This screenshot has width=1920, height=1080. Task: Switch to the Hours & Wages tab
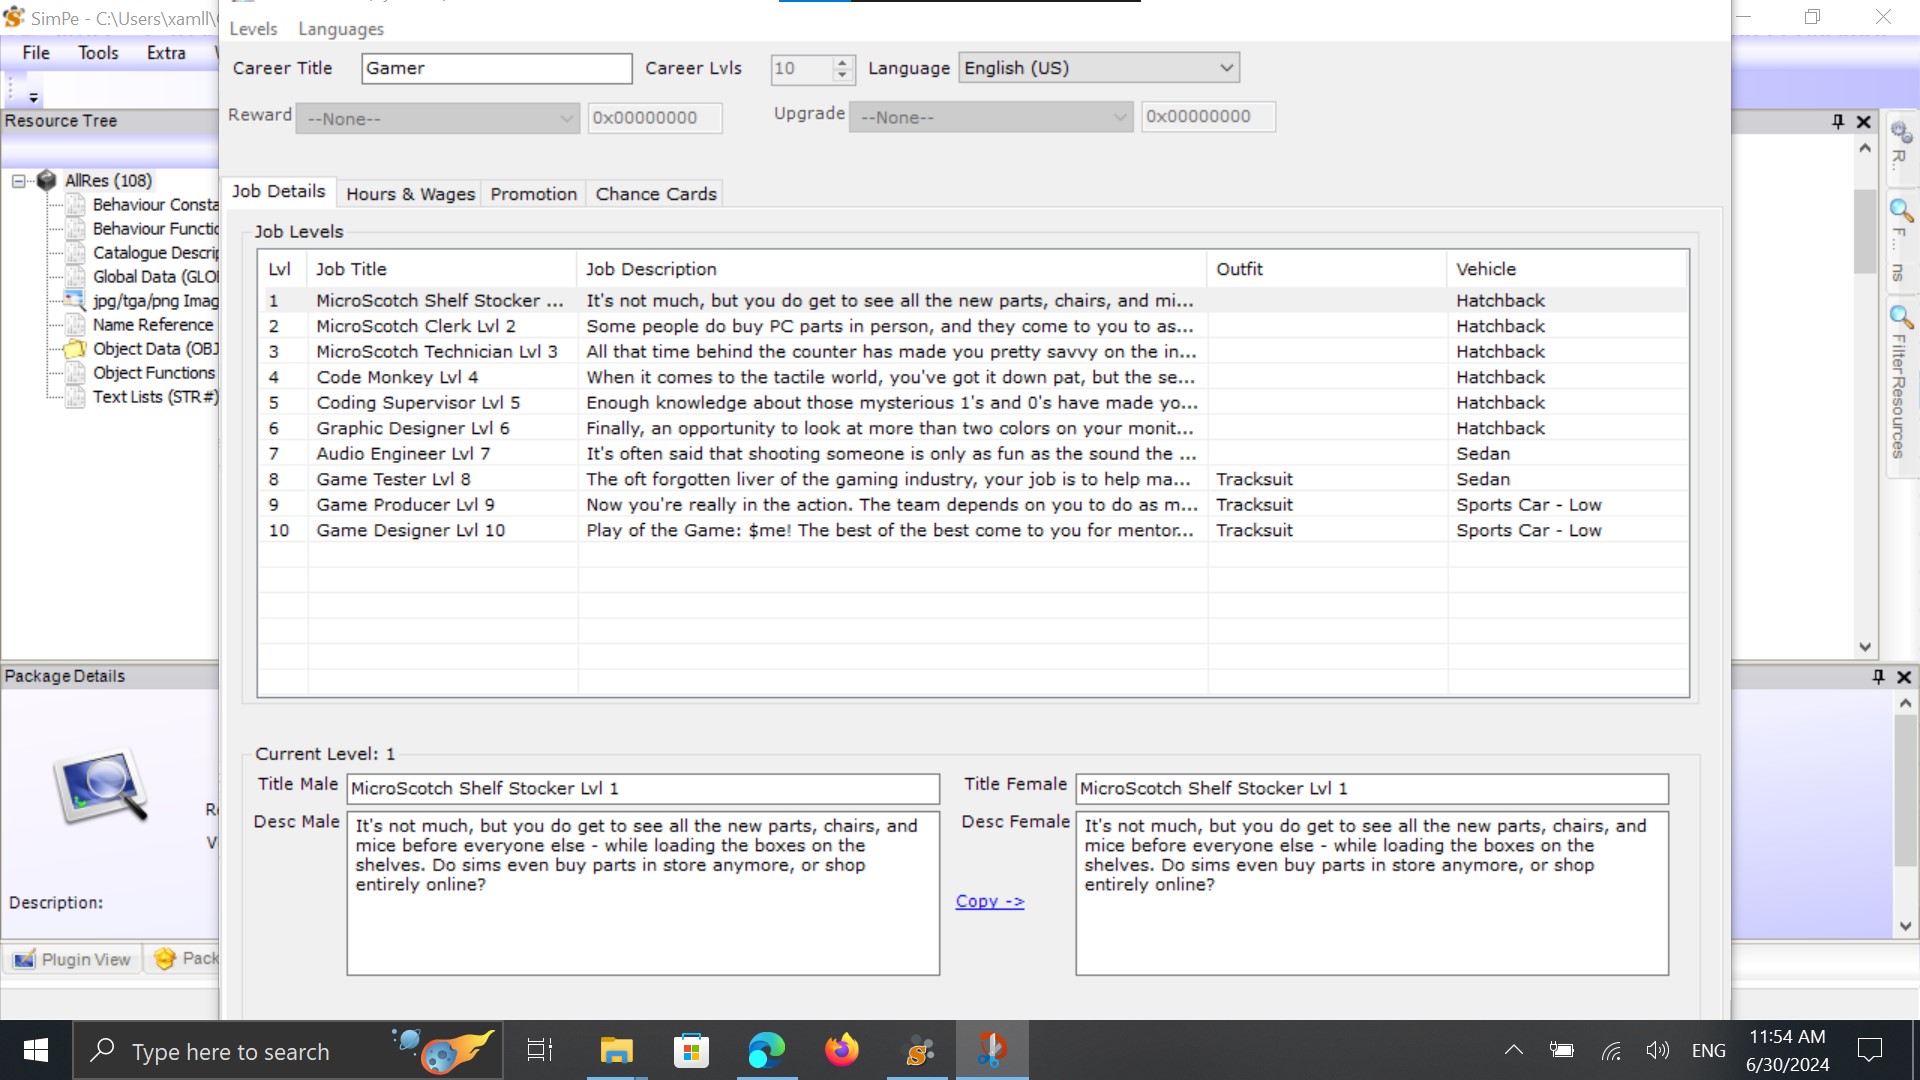410,194
